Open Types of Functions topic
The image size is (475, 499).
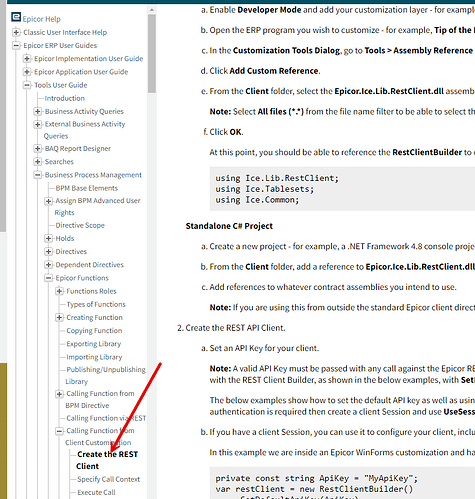click(96, 304)
